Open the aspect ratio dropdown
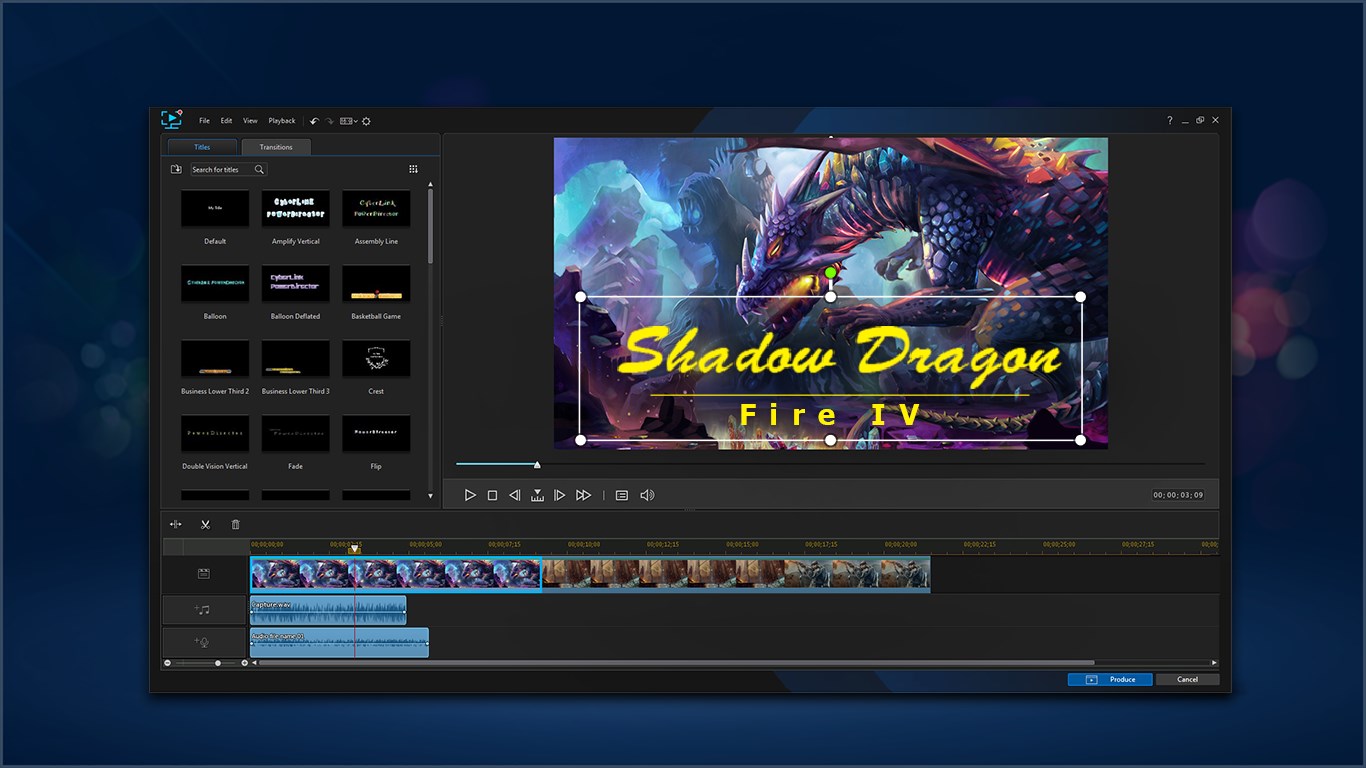 pyautogui.click(x=348, y=121)
